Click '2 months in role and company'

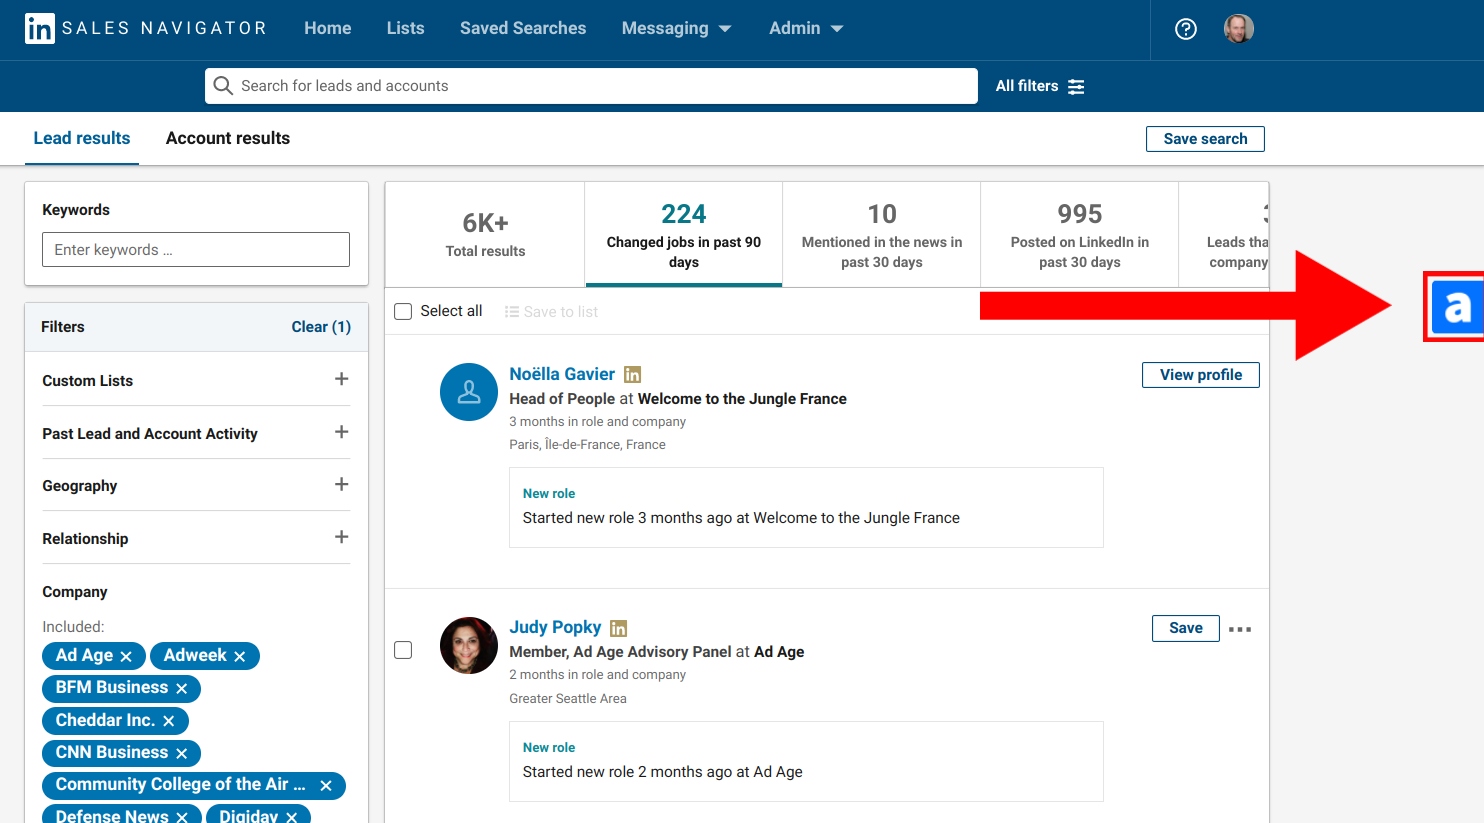click(x=597, y=675)
